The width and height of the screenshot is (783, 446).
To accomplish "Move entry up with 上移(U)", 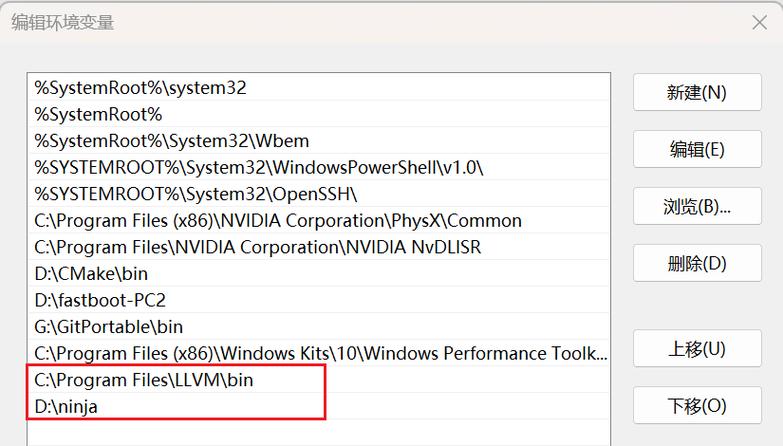I will coord(696,349).
